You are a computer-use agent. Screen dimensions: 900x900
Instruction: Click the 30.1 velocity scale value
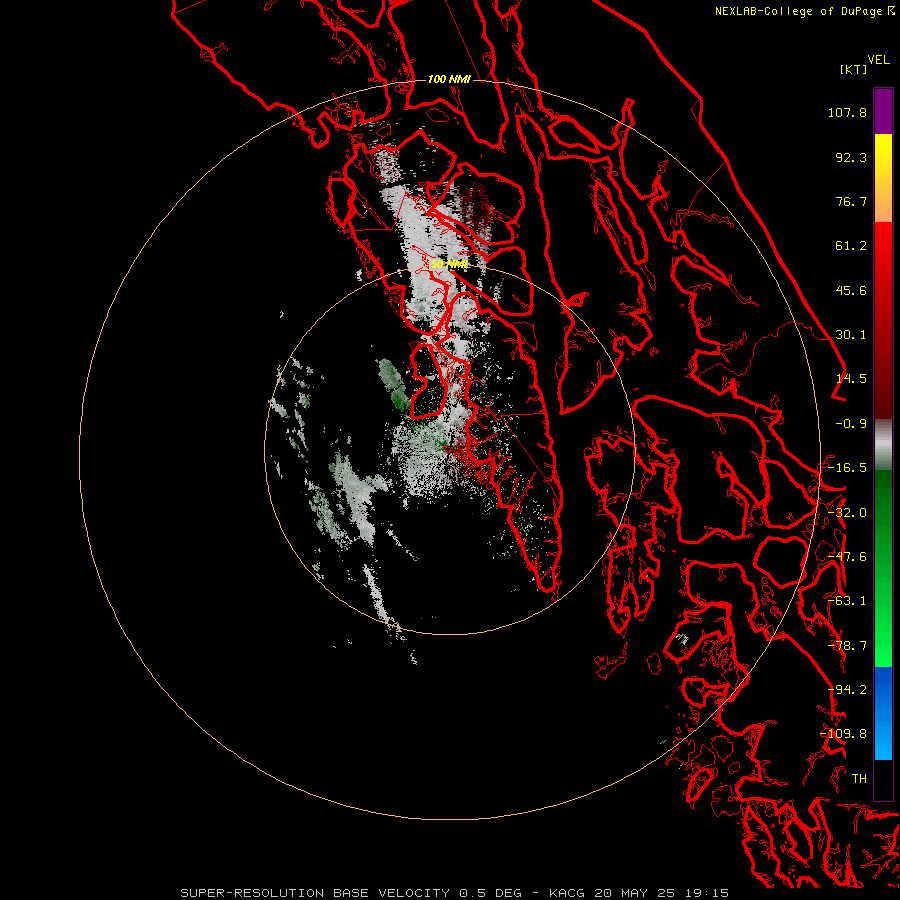point(851,335)
